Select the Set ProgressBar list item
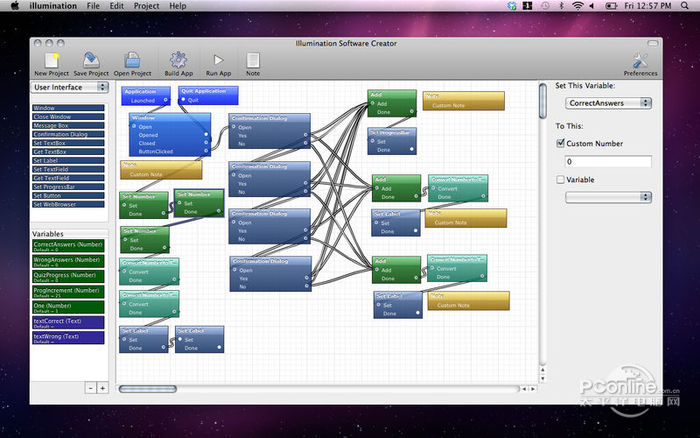This screenshot has height=438, width=700. pyautogui.click(x=68, y=187)
